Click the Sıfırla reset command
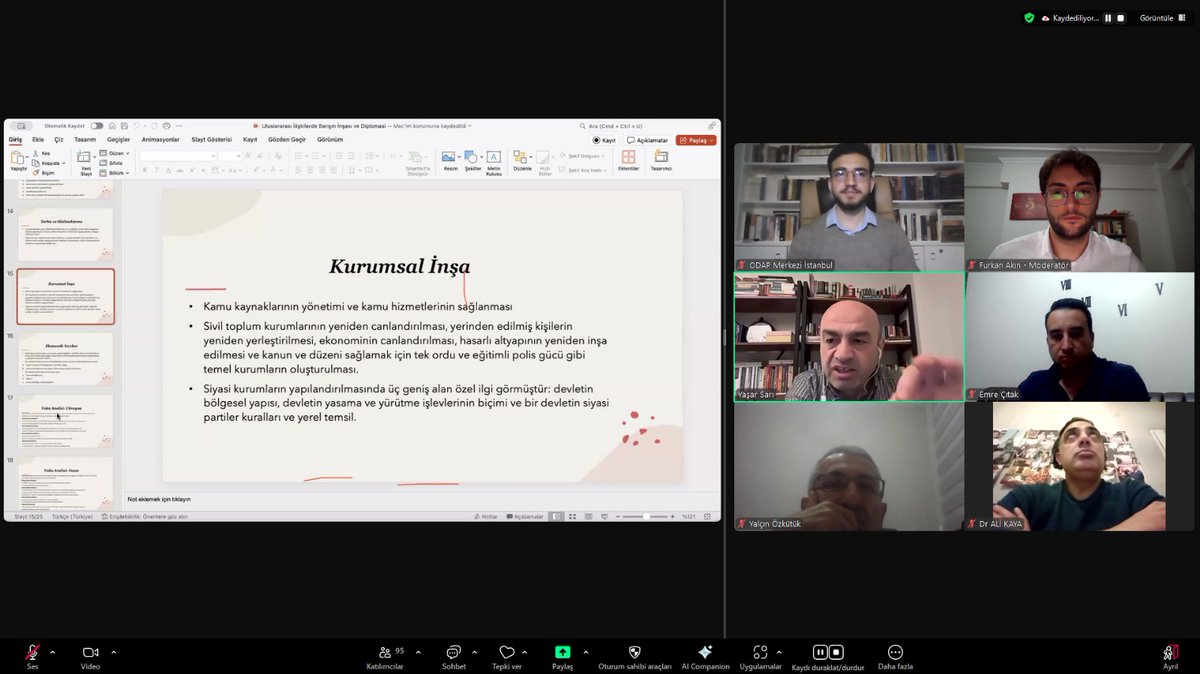 coord(113,163)
